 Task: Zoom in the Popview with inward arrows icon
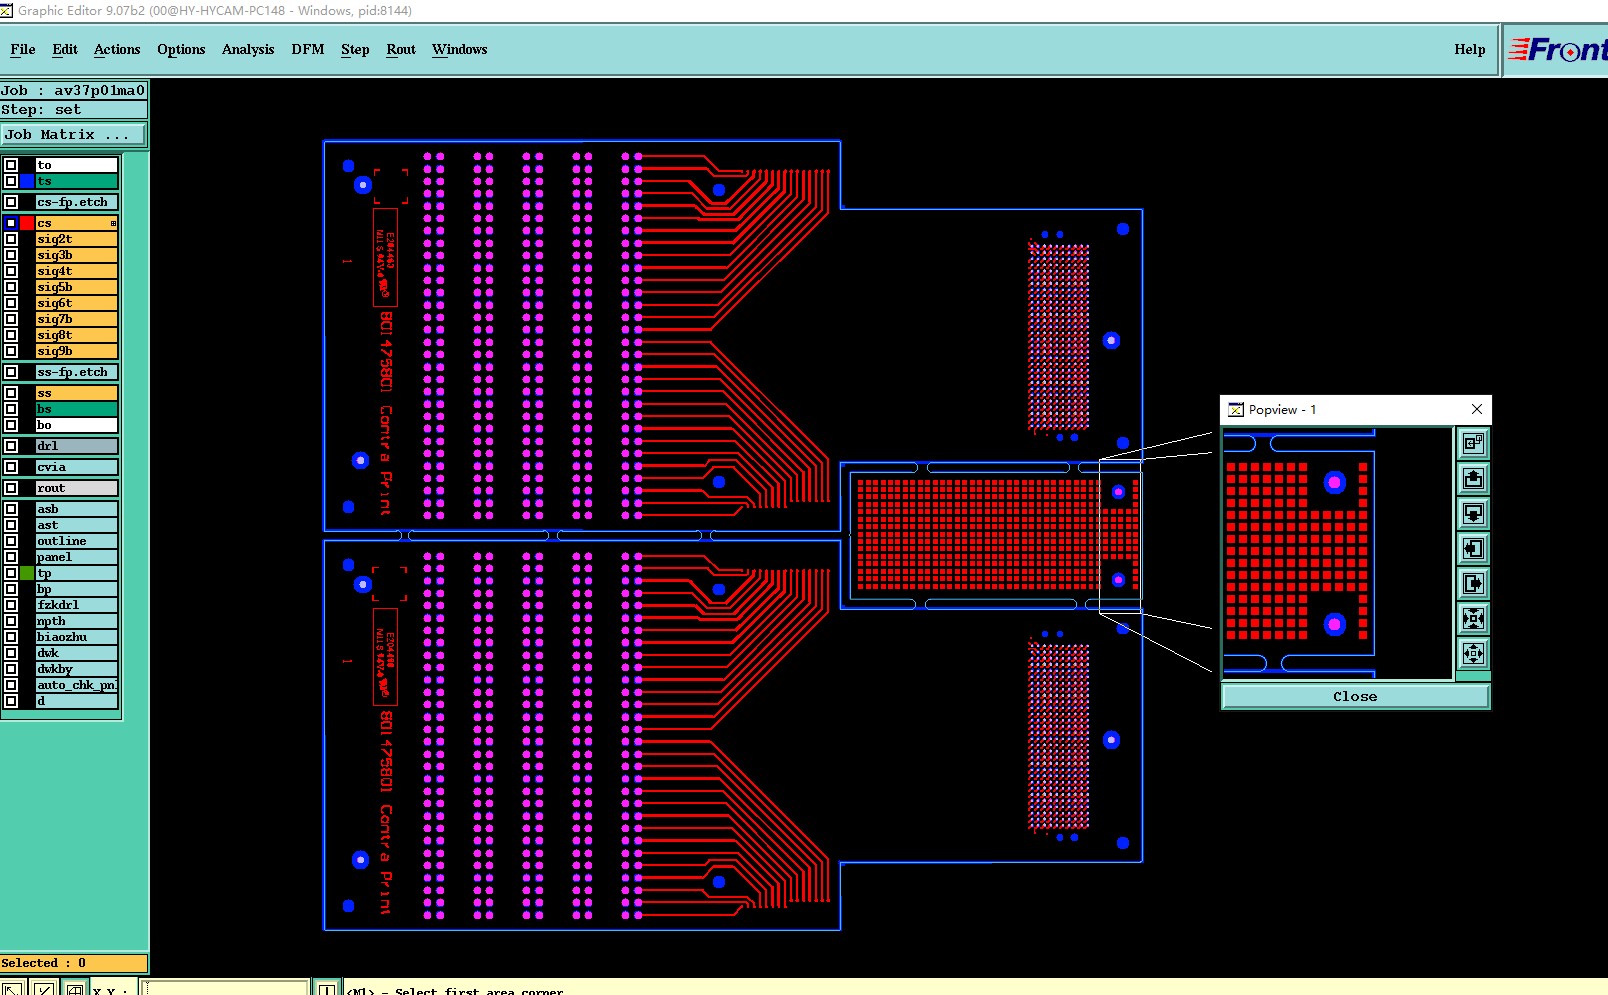click(x=1473, y=618)
